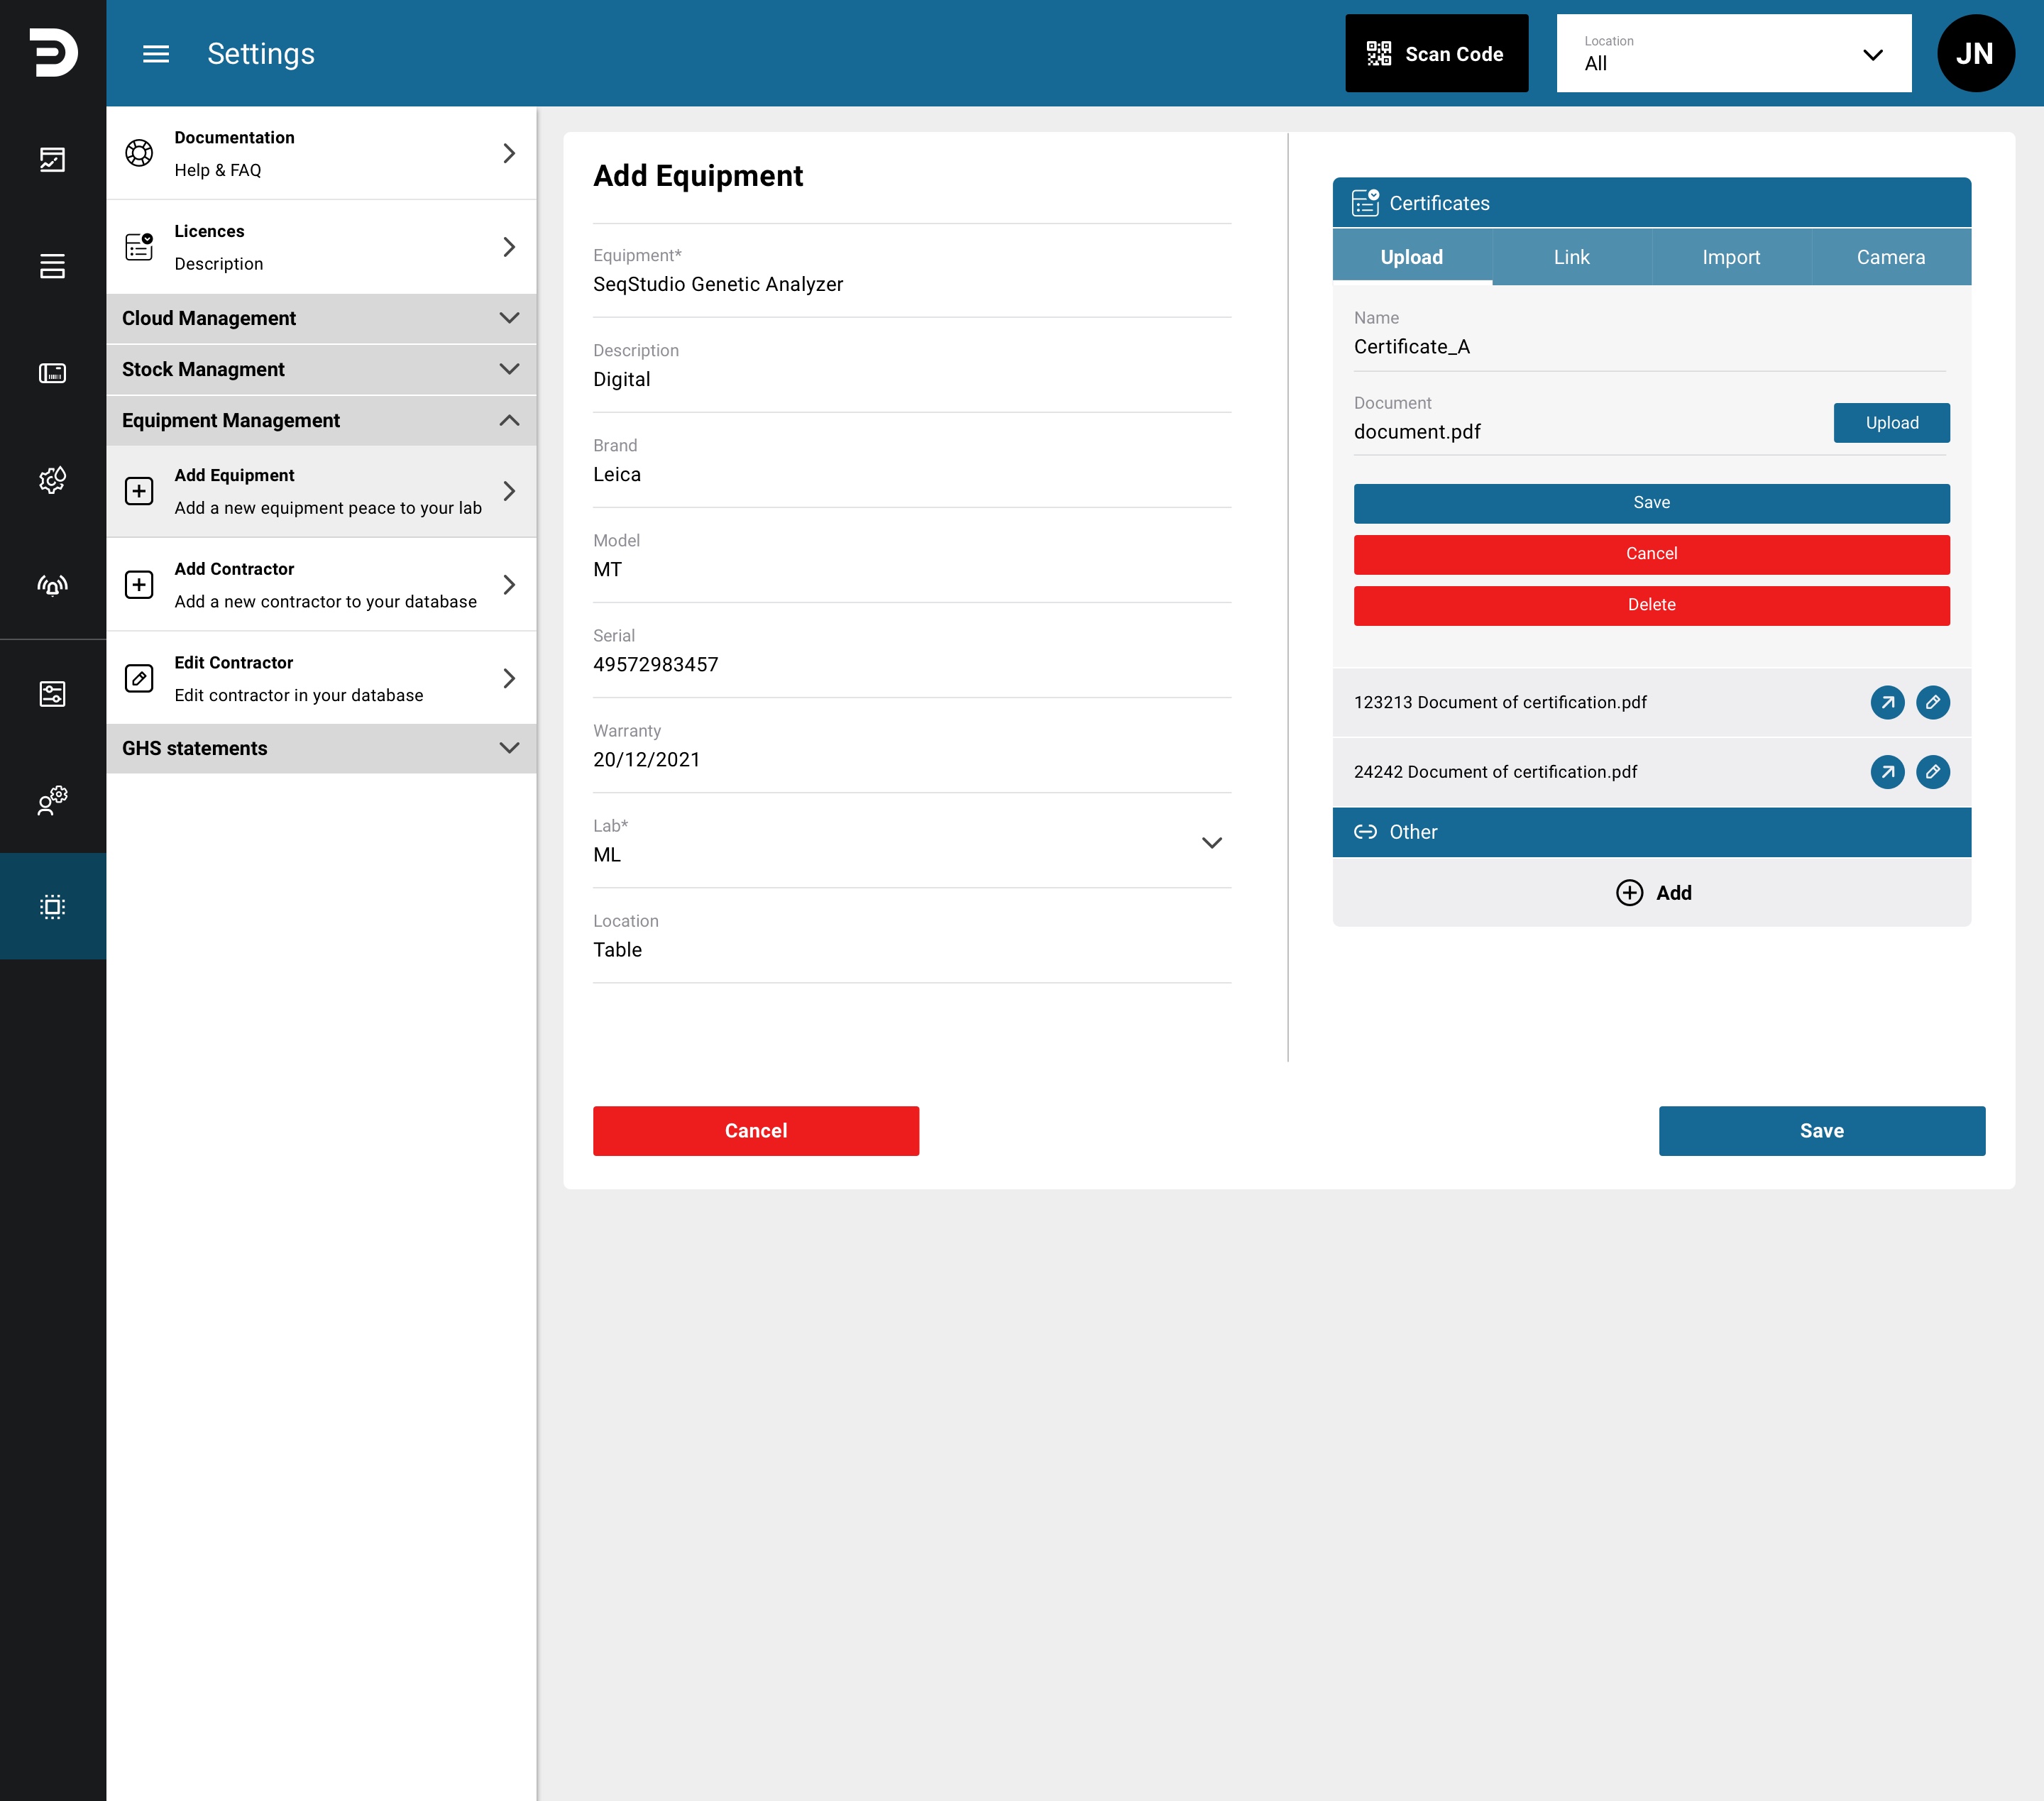This screenshot has height=1801, width=2044.
Task: Click the dashboard chart icon in sidebar
Action: (52, 160)
